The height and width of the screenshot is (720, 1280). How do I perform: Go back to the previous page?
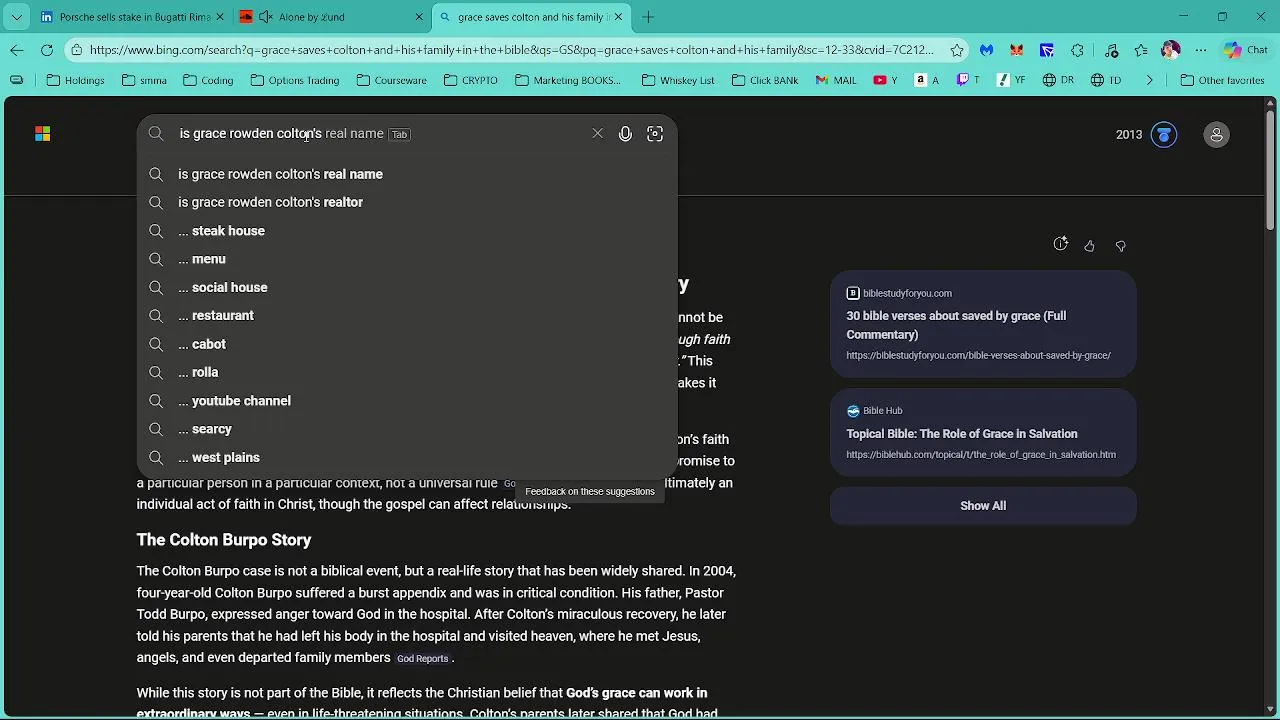pos(17,50)
